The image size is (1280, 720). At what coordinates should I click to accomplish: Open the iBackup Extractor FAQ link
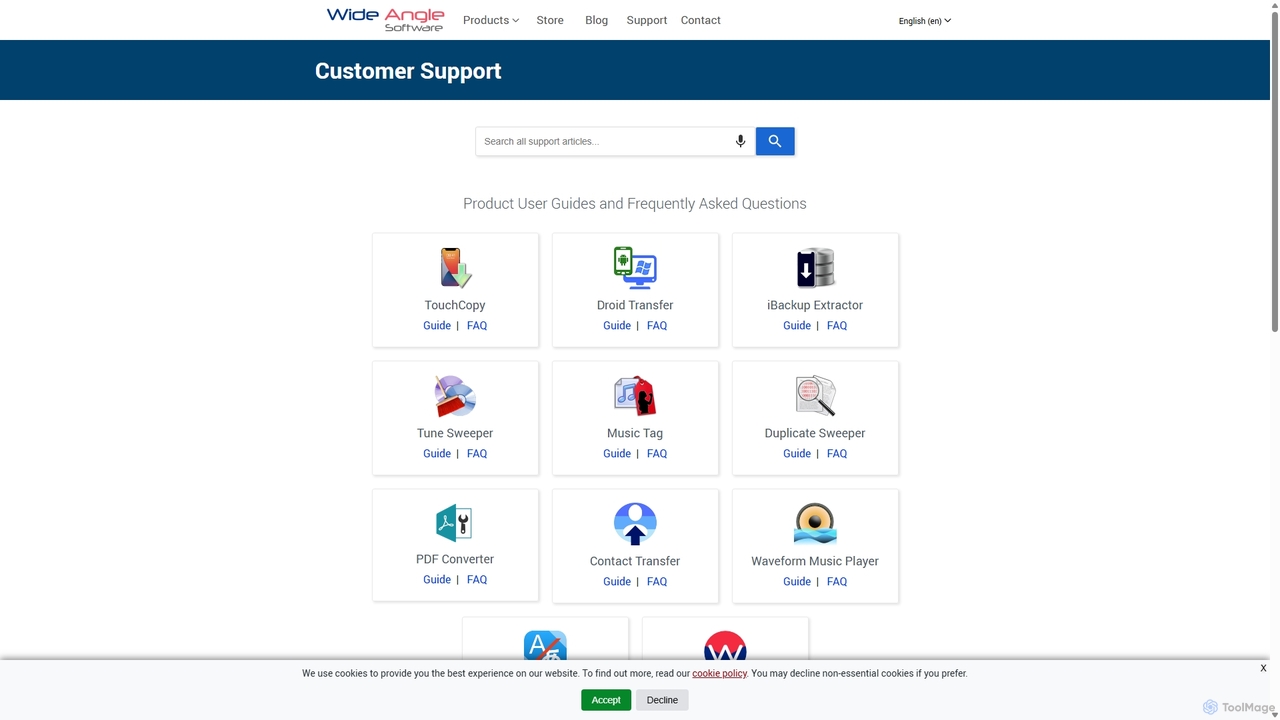pos(837,325)
